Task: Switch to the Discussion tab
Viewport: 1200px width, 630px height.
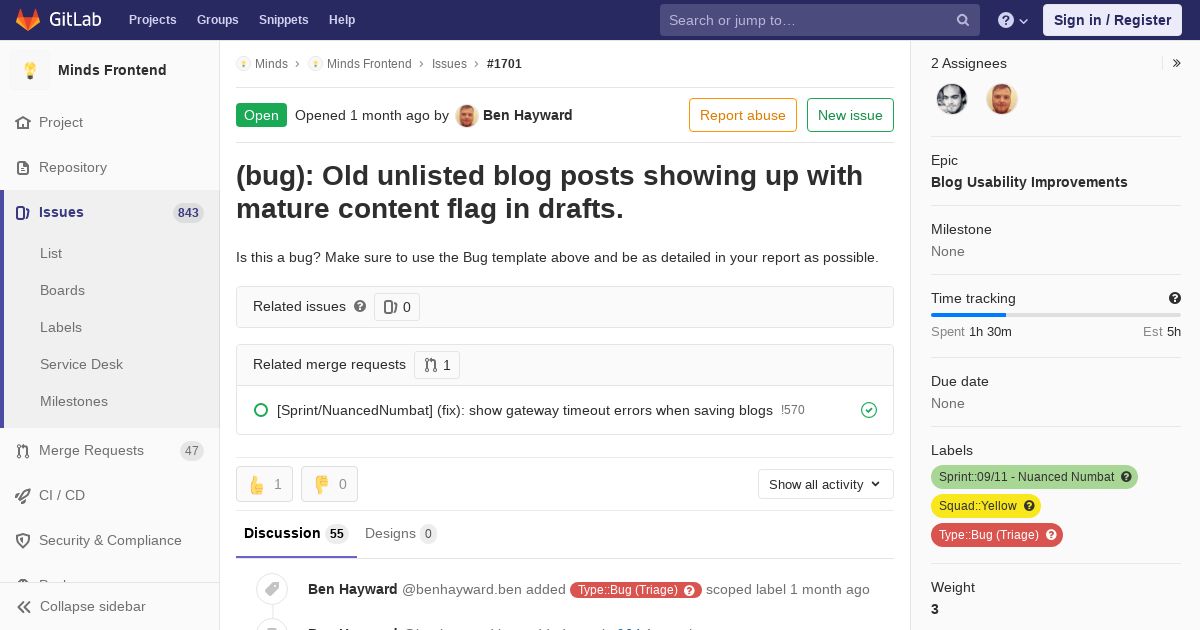Action: (x=296, y=534)
